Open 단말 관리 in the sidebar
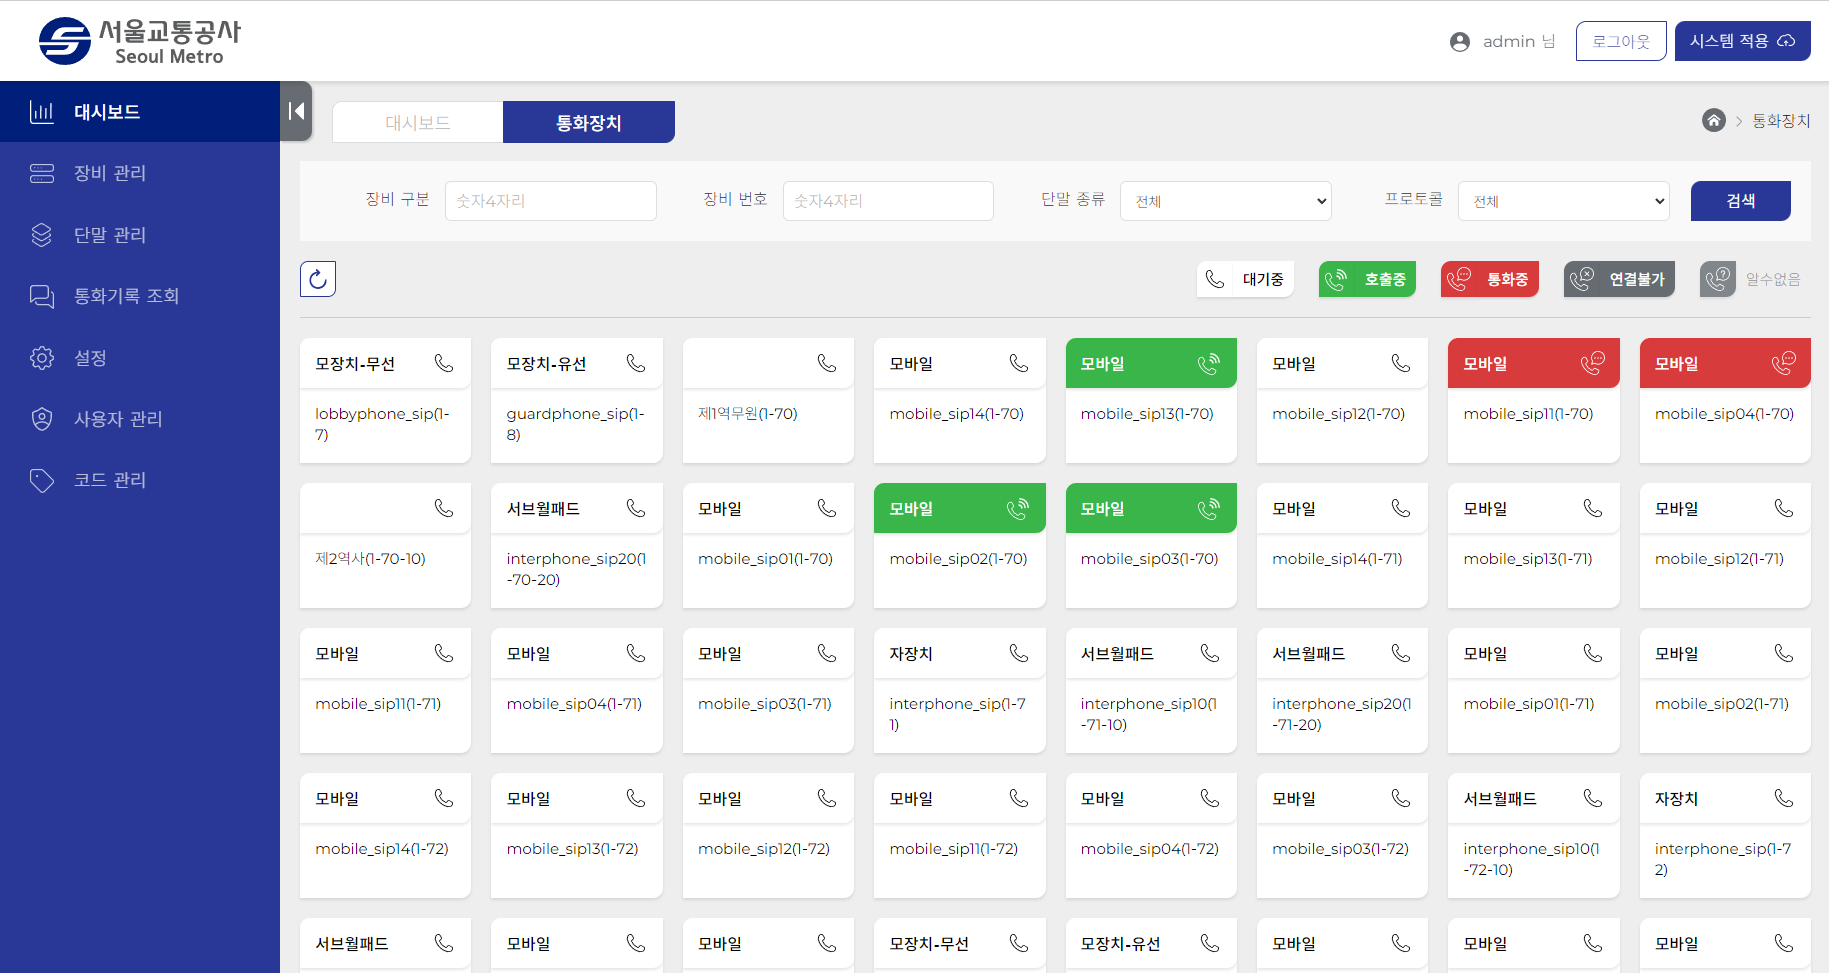Screen dimensions: 1829x973 click(140, 235)
